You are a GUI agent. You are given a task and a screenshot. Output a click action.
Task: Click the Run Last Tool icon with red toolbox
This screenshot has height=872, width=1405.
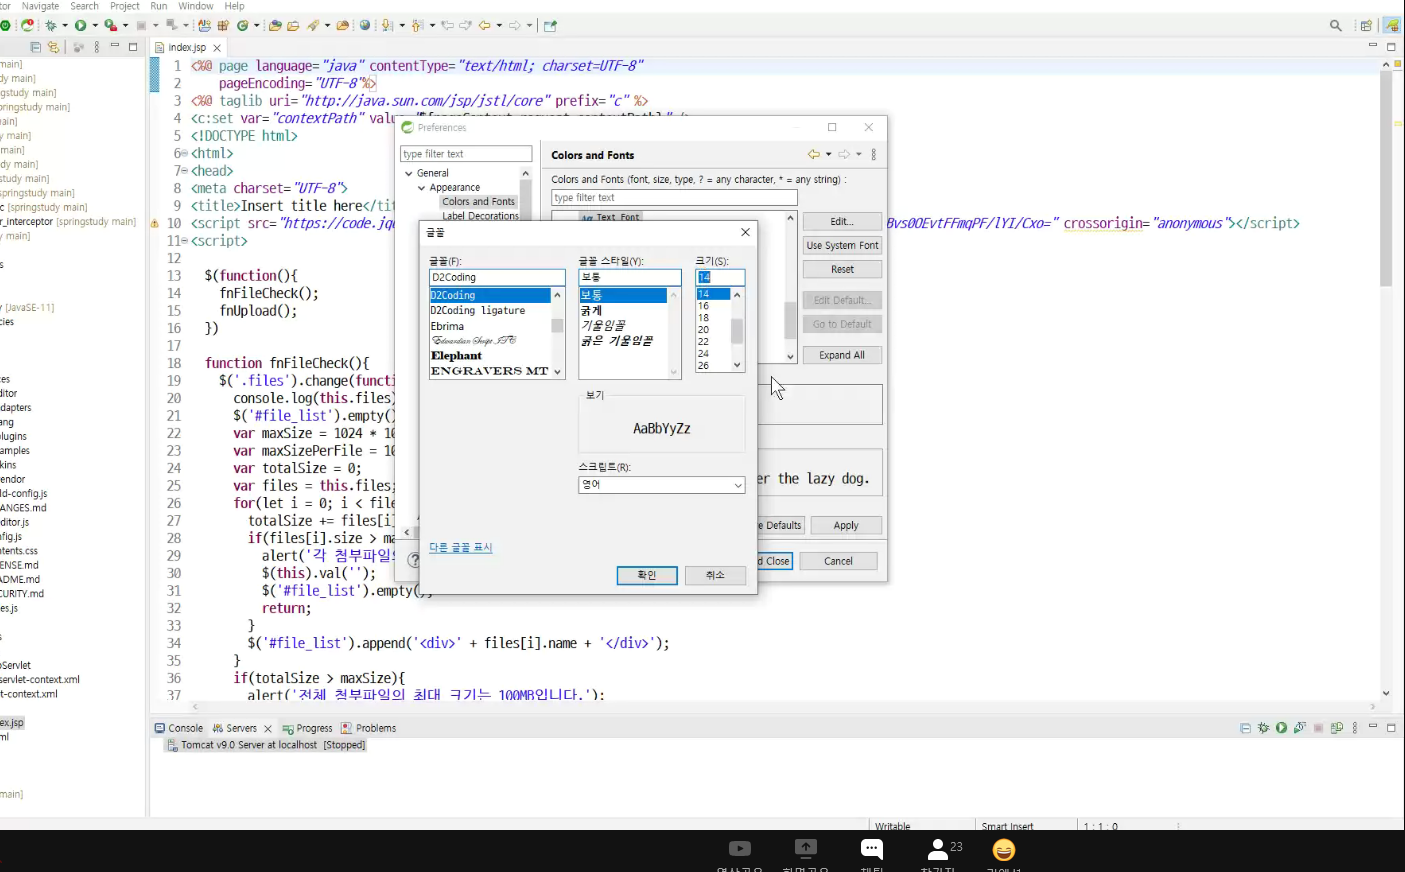[x=110, y=25]
